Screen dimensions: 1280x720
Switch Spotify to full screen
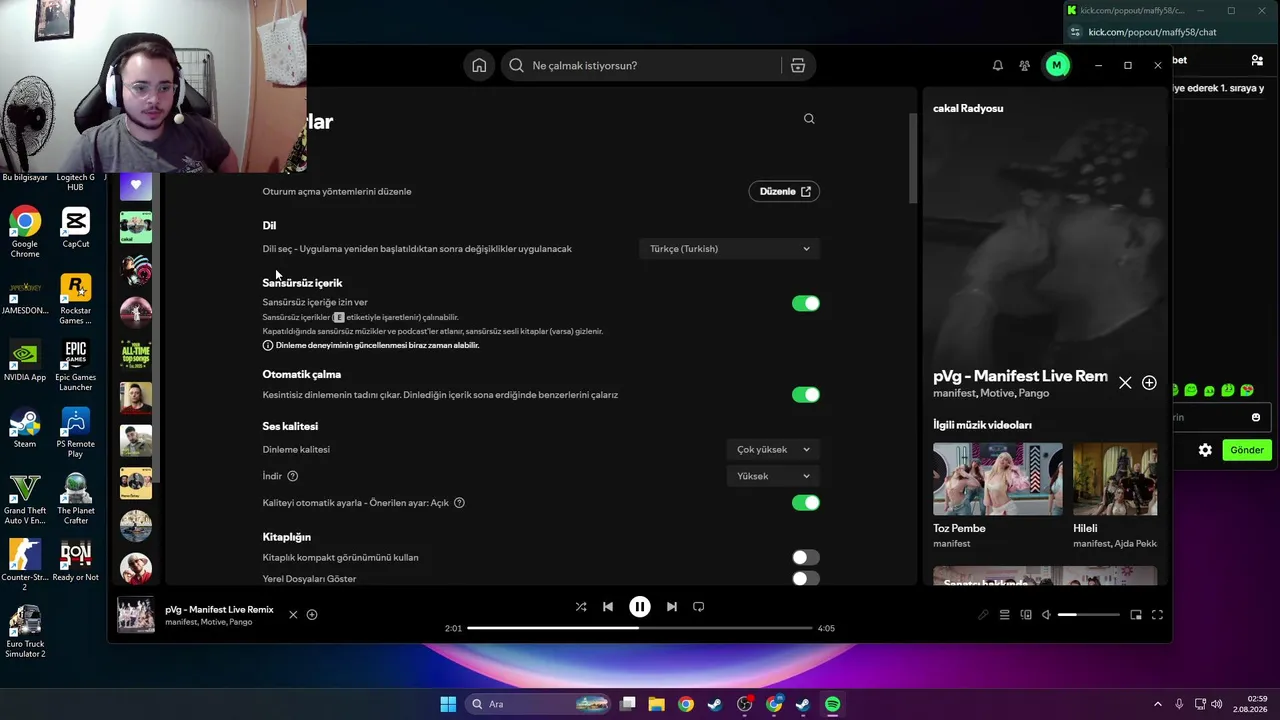(x=1157, y=615)
